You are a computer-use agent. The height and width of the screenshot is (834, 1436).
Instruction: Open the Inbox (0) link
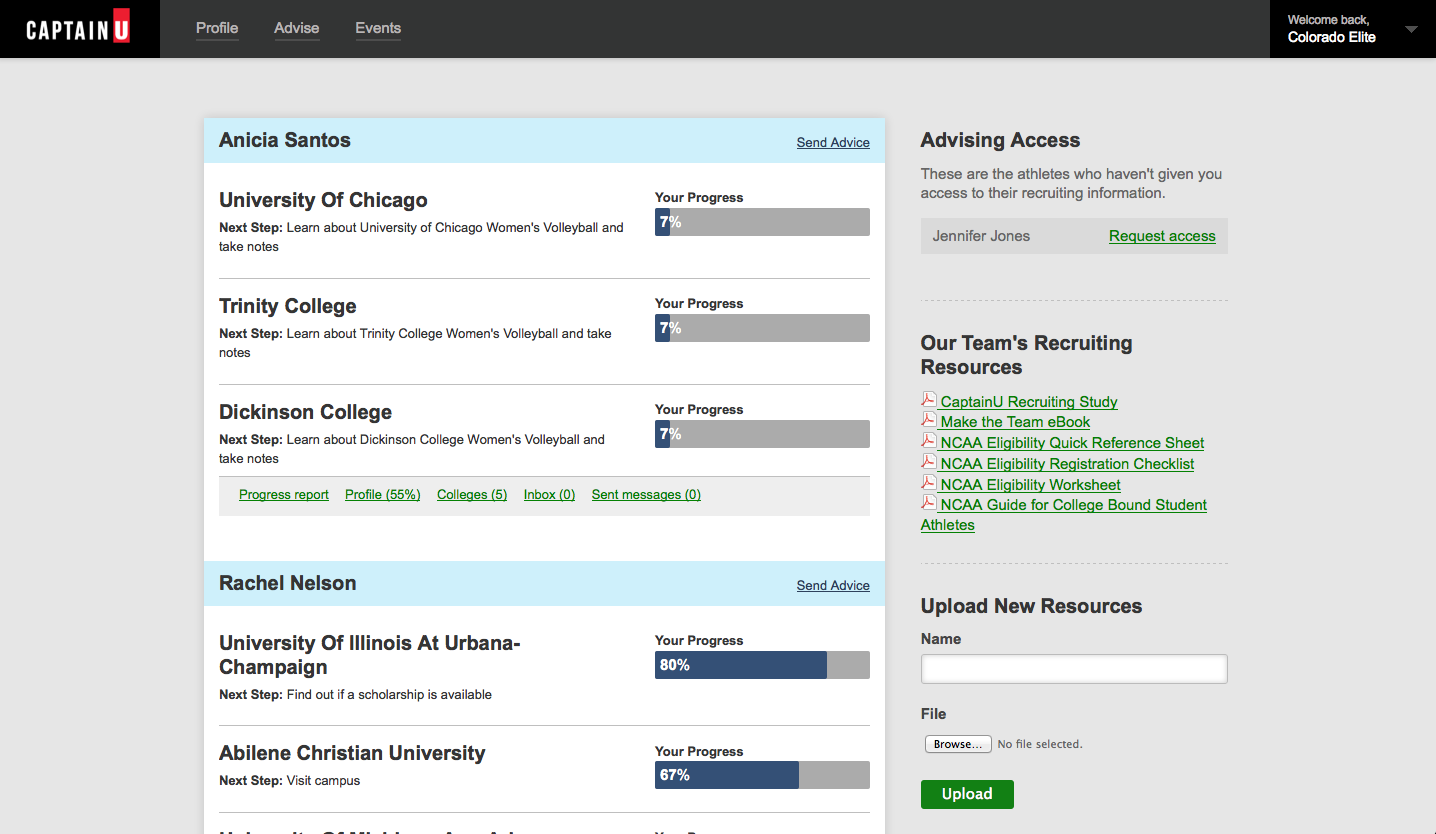click(549, 495)
